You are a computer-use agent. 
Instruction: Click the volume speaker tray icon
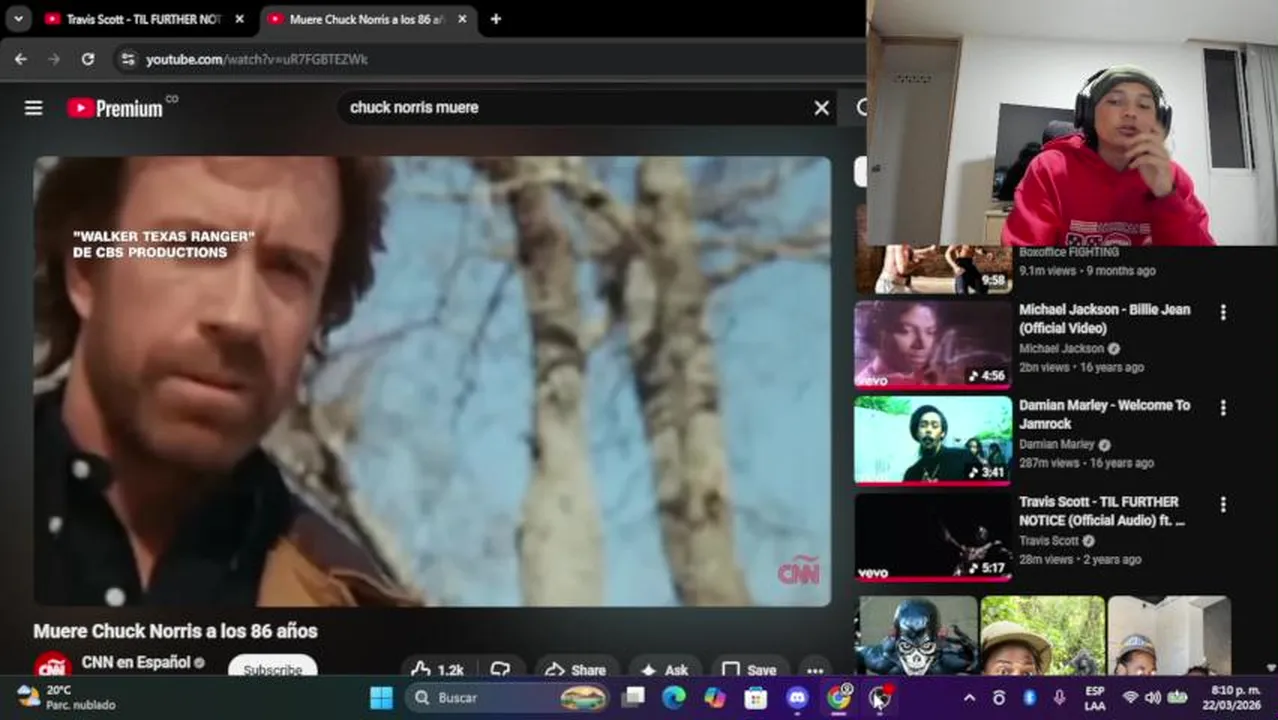[x=1153, y=697]
